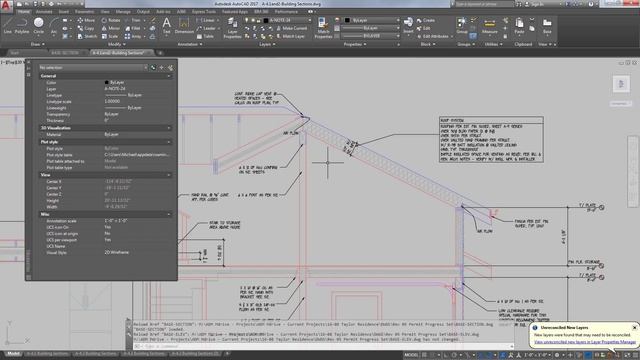Image resolution: width=640 pixels, height=360 pixels.
Task: Click the Stretch tool
Action: [87, 36]
